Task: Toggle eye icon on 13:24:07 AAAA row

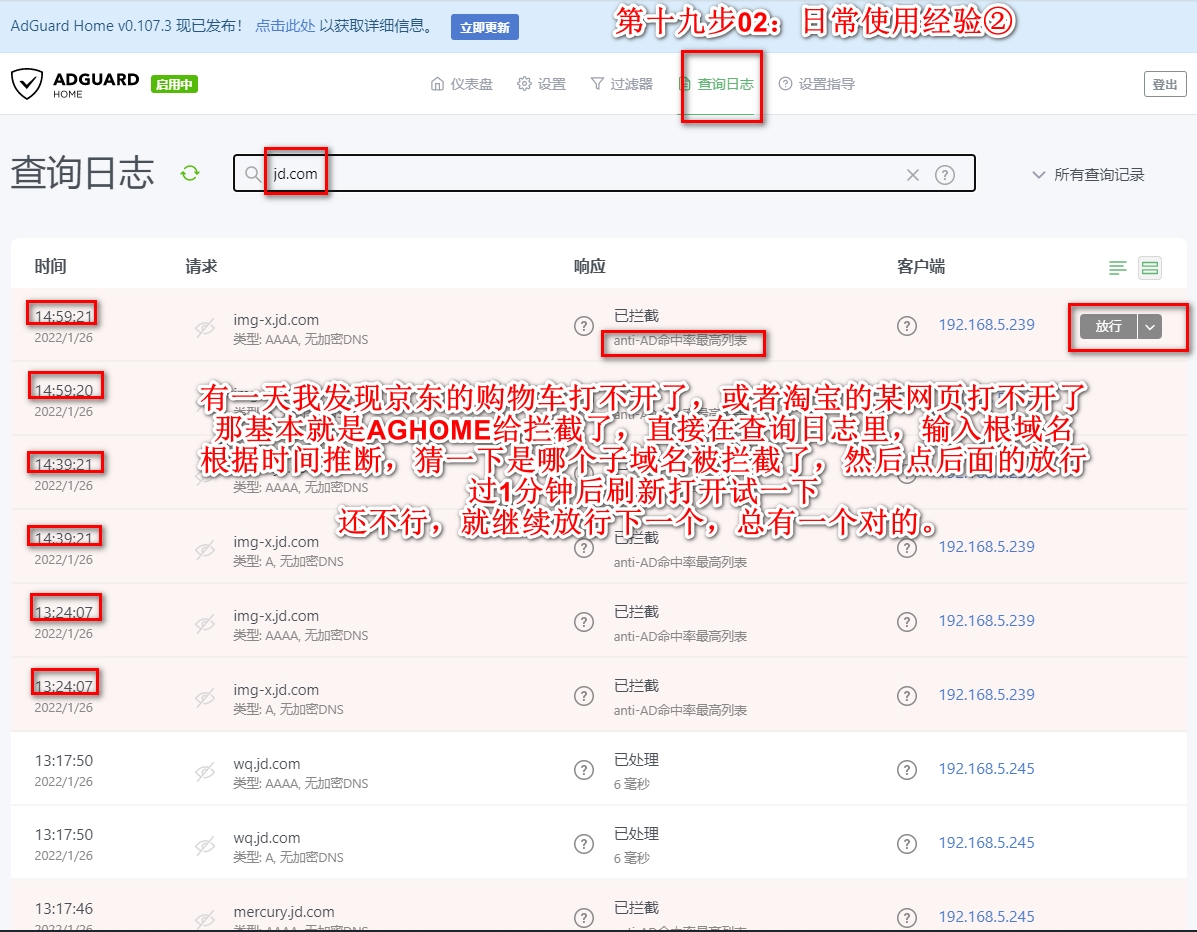Action: pos(205,623)
